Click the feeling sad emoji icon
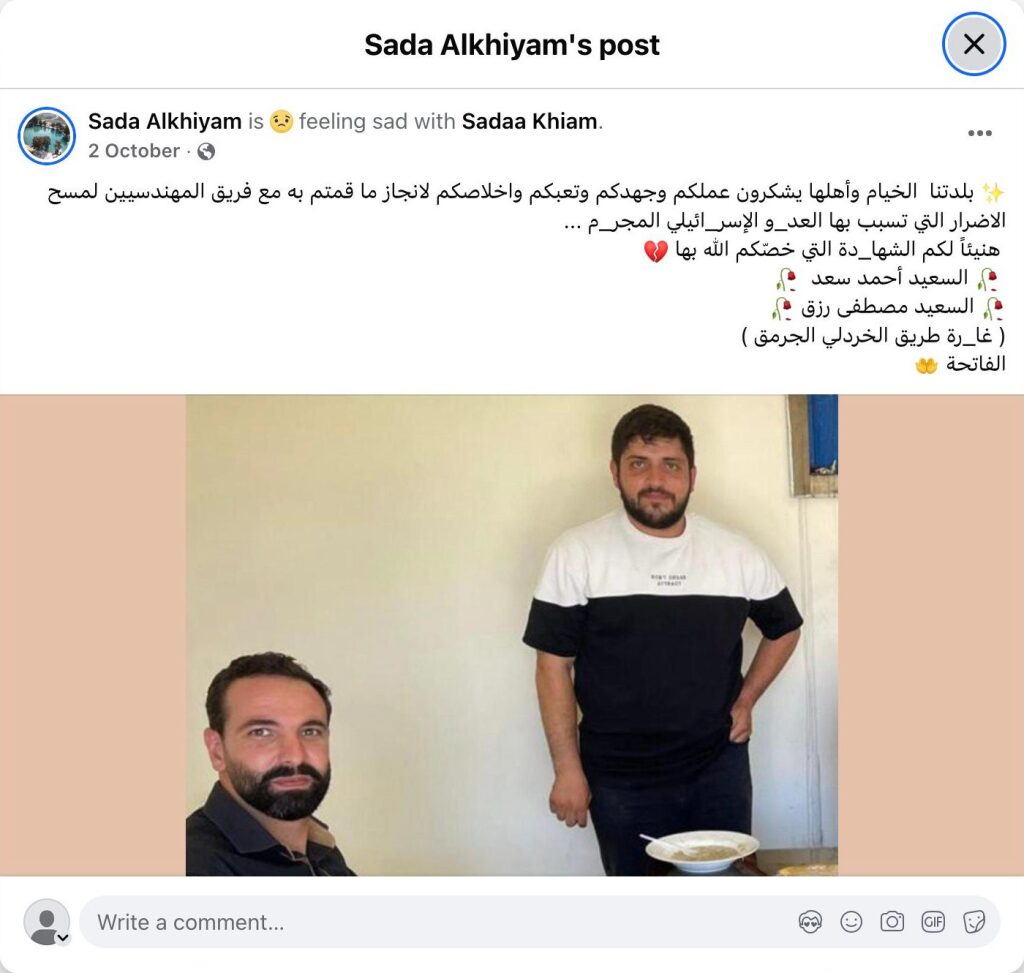The image size is (1024, 973). 281,121
